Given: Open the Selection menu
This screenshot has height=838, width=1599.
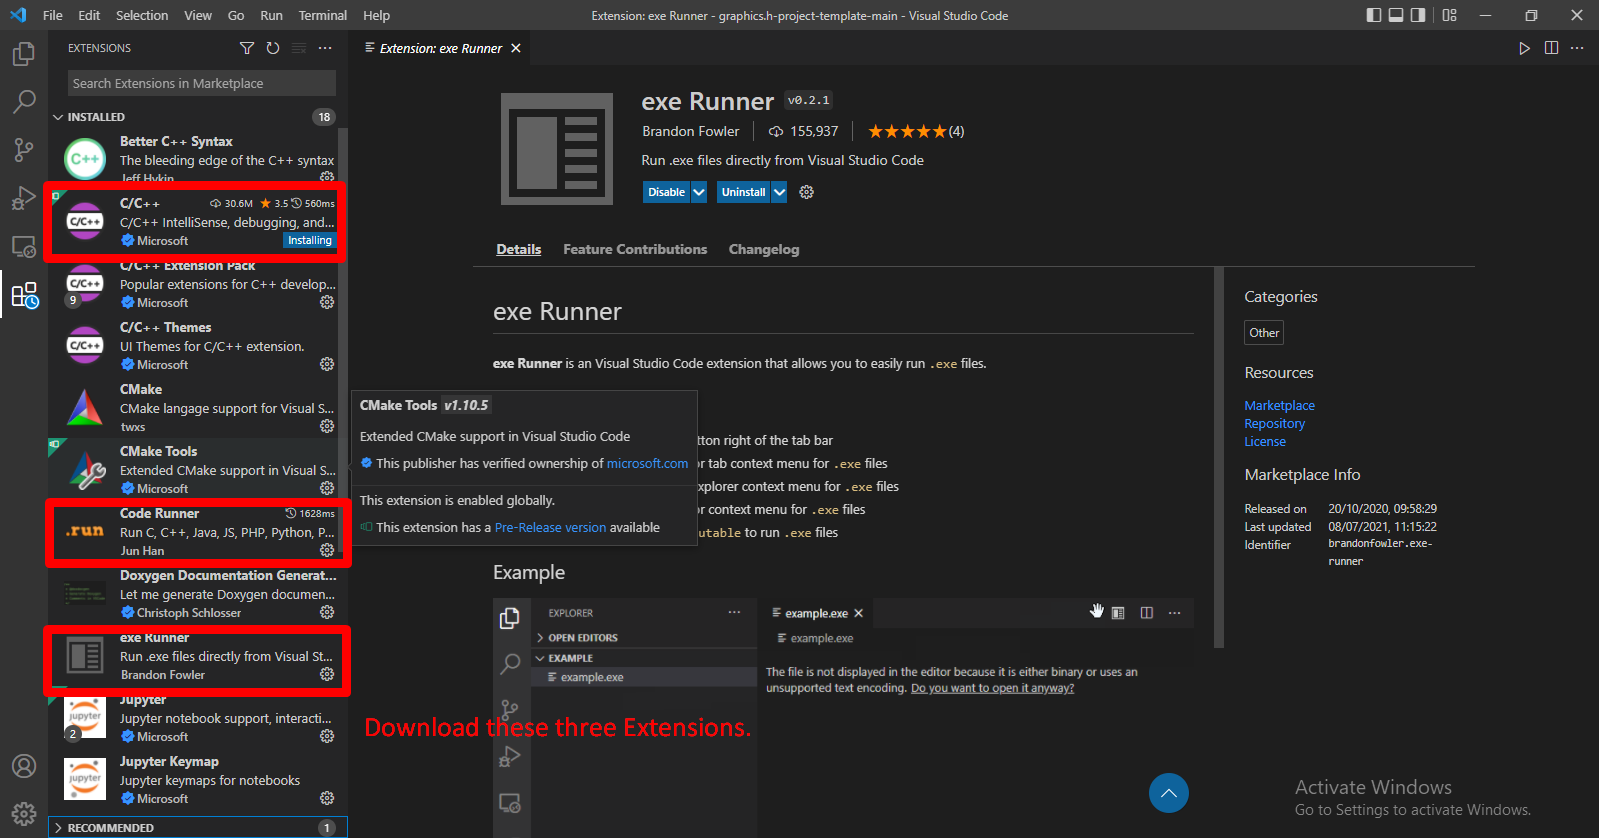Looking at the screenshot, I should tap(142, 15).
